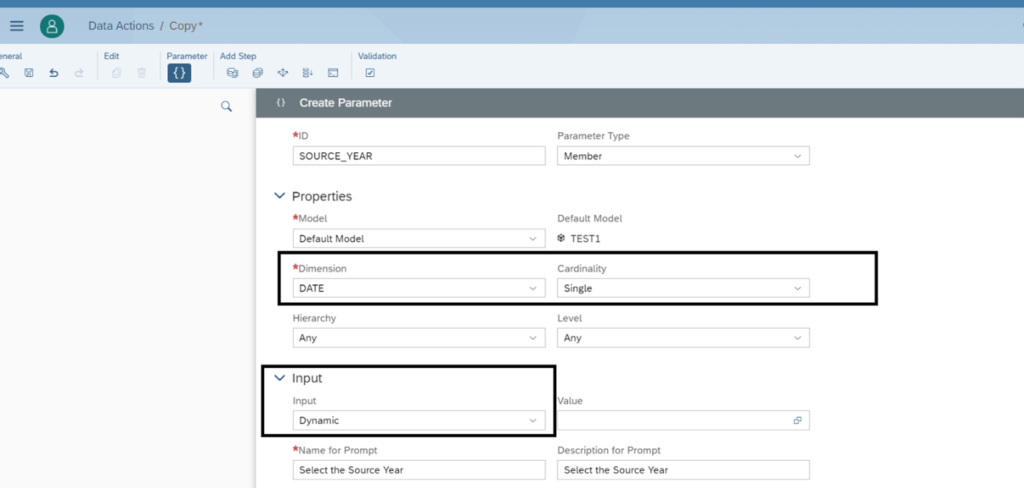Run validation check icon
1024x488 pixels.
(x=370, y=73)
